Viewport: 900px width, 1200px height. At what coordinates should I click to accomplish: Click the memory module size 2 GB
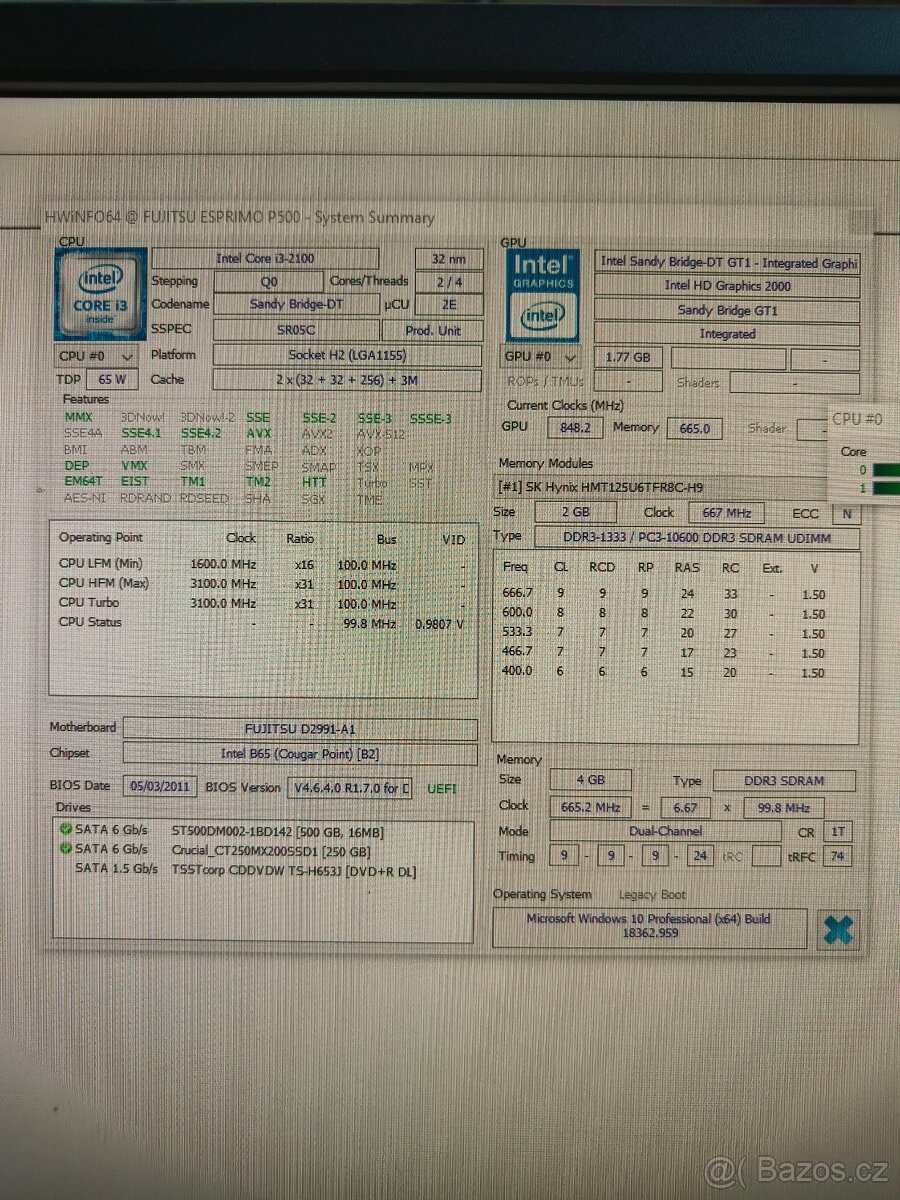(x=575, y=513)
